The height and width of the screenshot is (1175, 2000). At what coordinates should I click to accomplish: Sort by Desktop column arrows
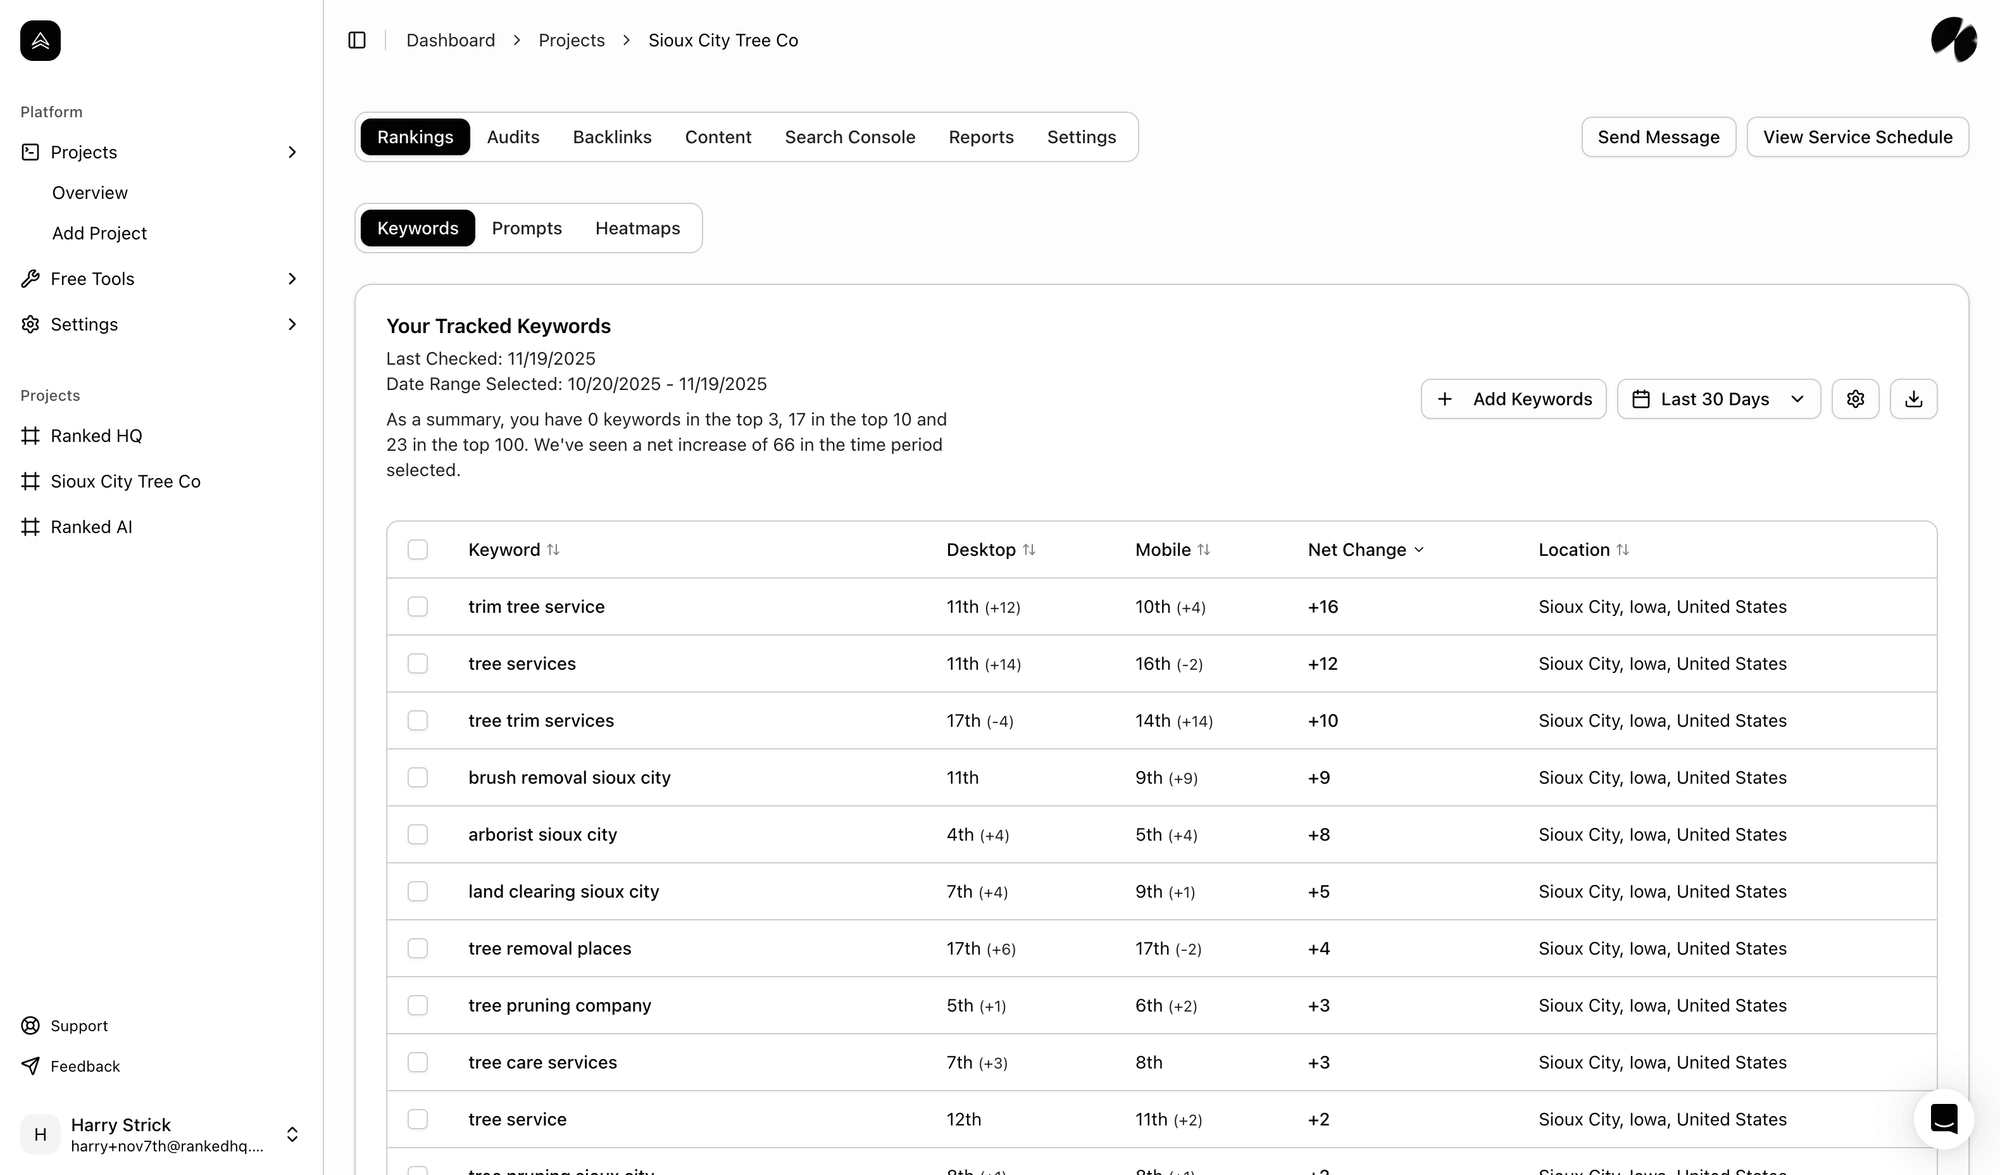[1029, 550]
